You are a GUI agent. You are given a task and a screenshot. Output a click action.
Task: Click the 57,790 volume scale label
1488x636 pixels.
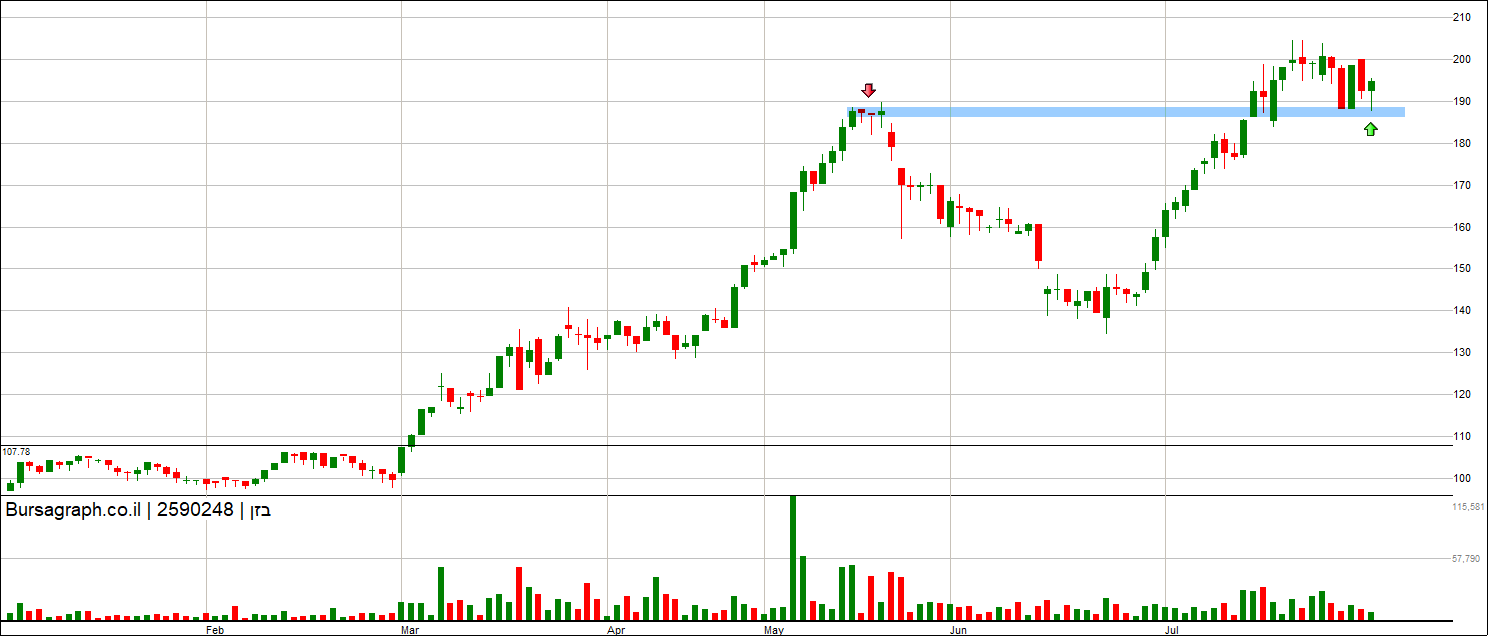click(x=1467, y=559)
